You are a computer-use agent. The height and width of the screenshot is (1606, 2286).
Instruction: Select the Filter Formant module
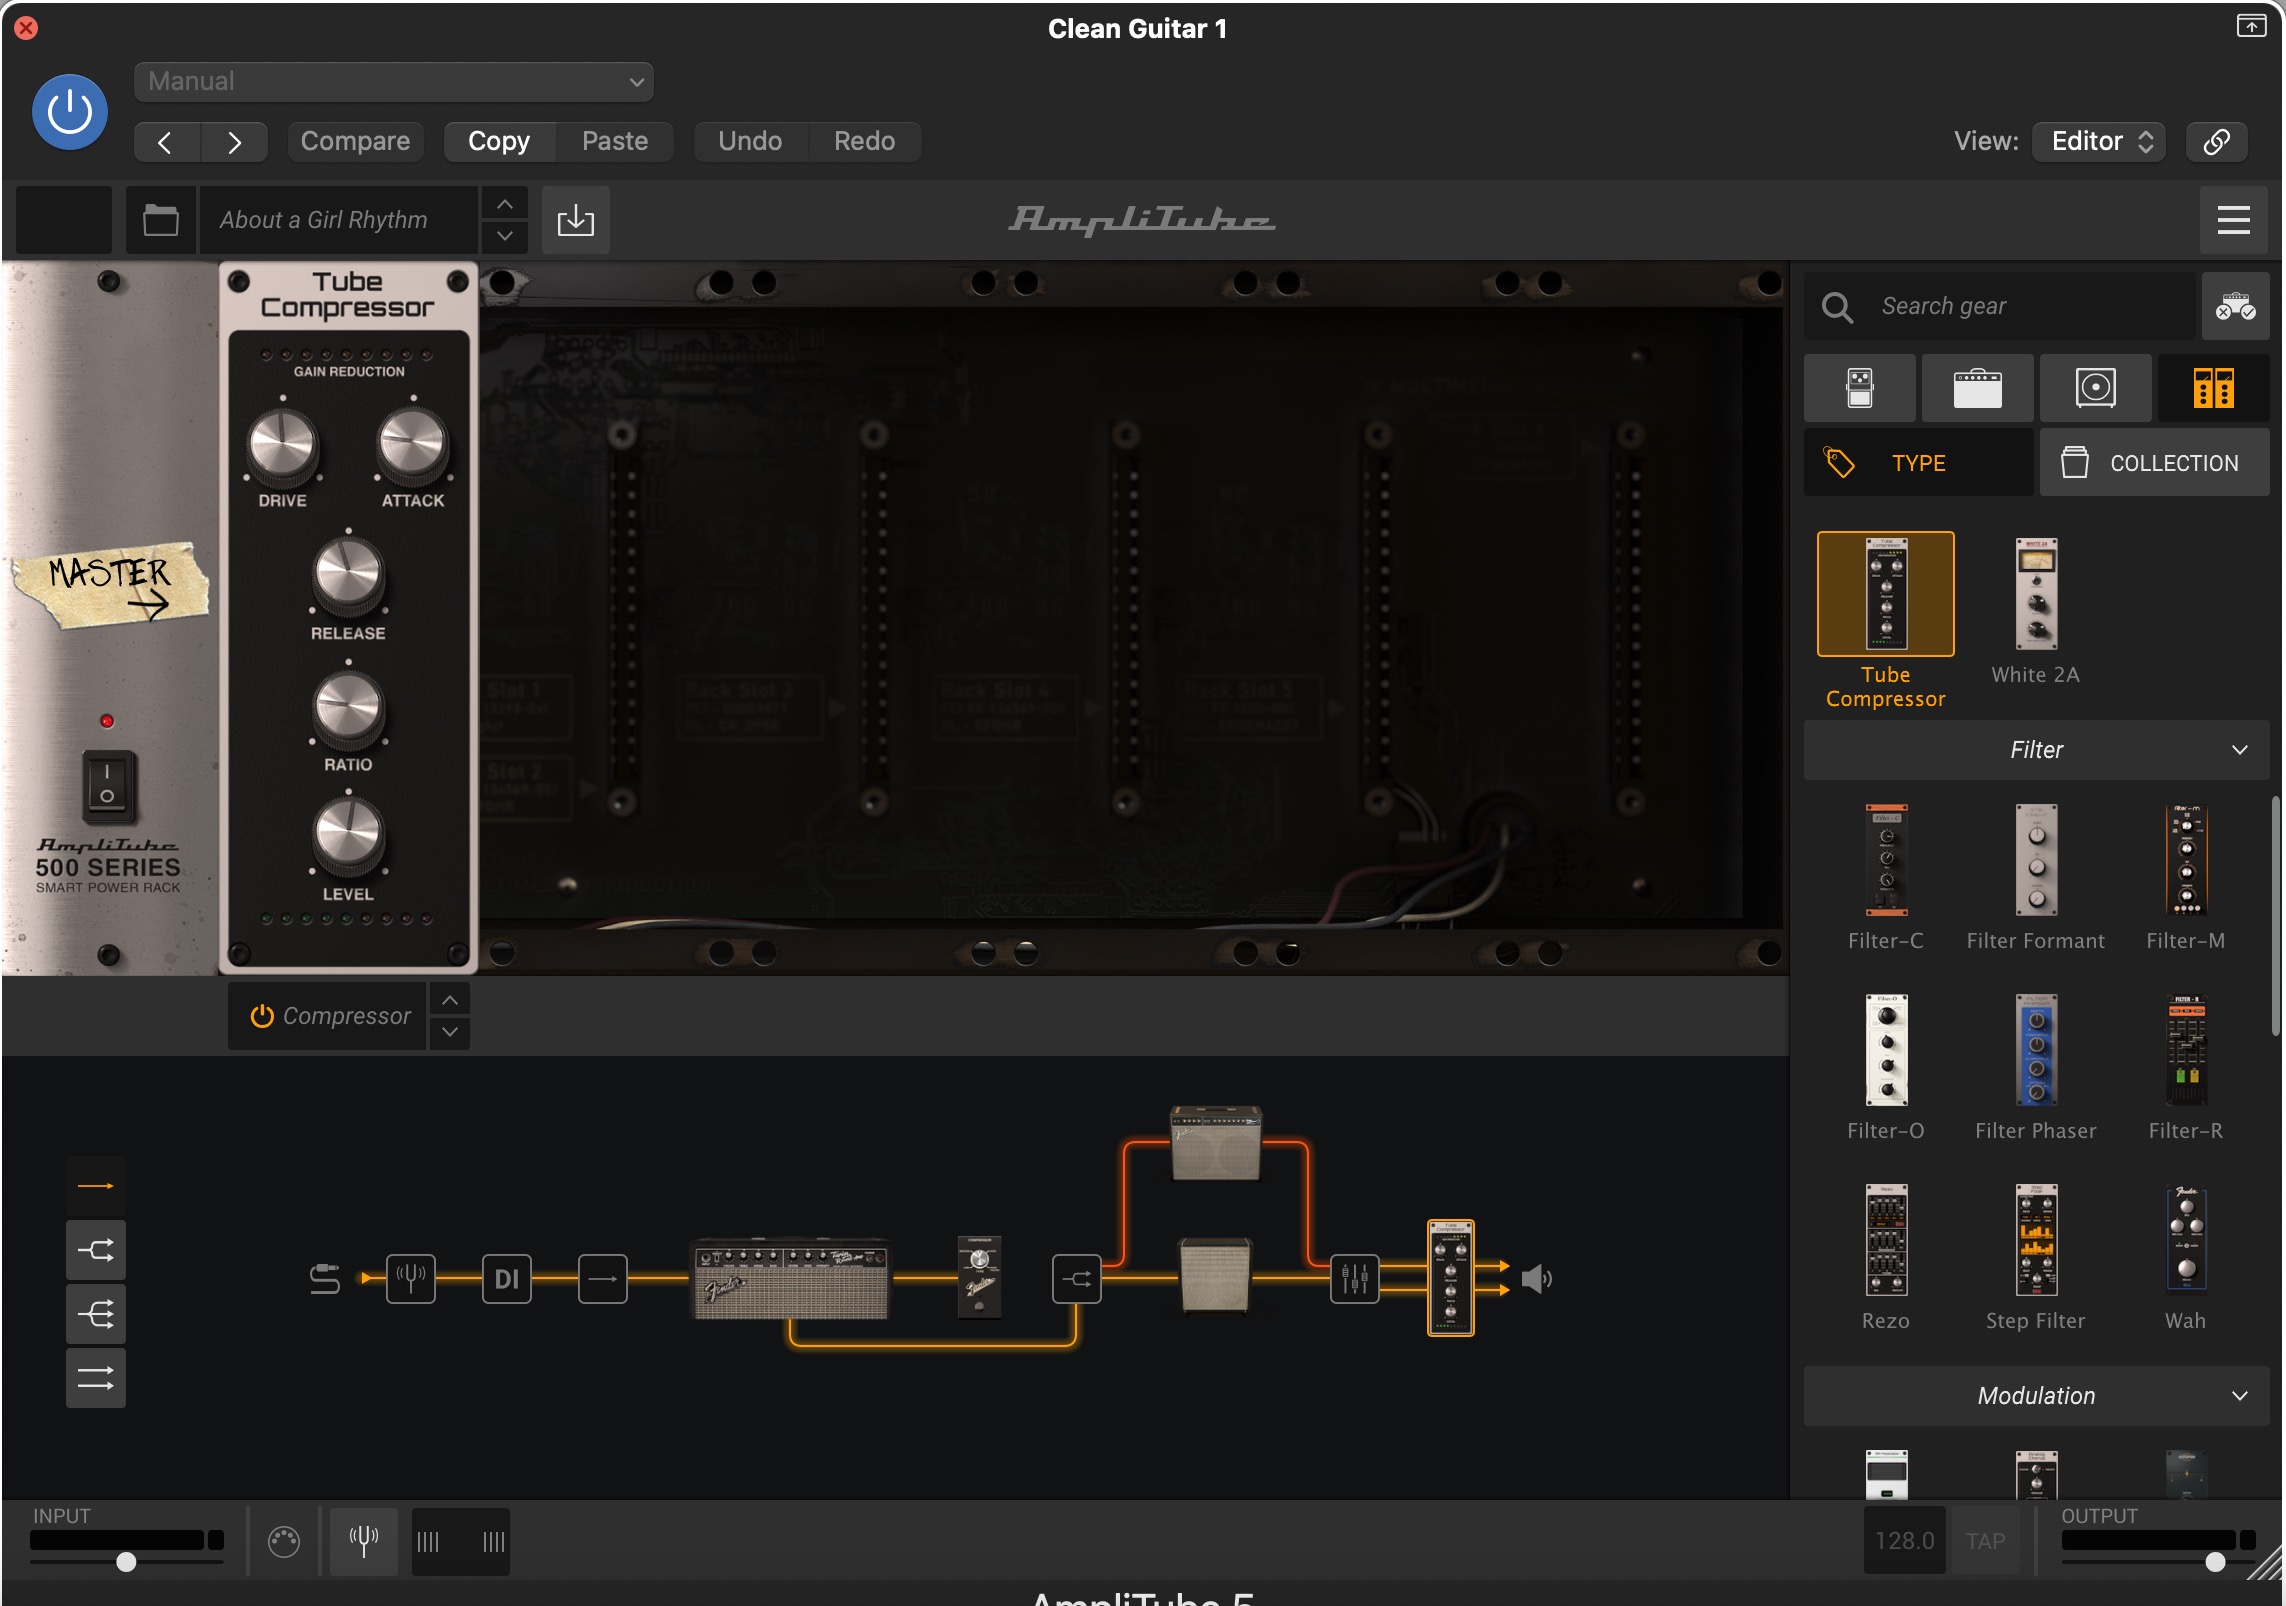2035,860
